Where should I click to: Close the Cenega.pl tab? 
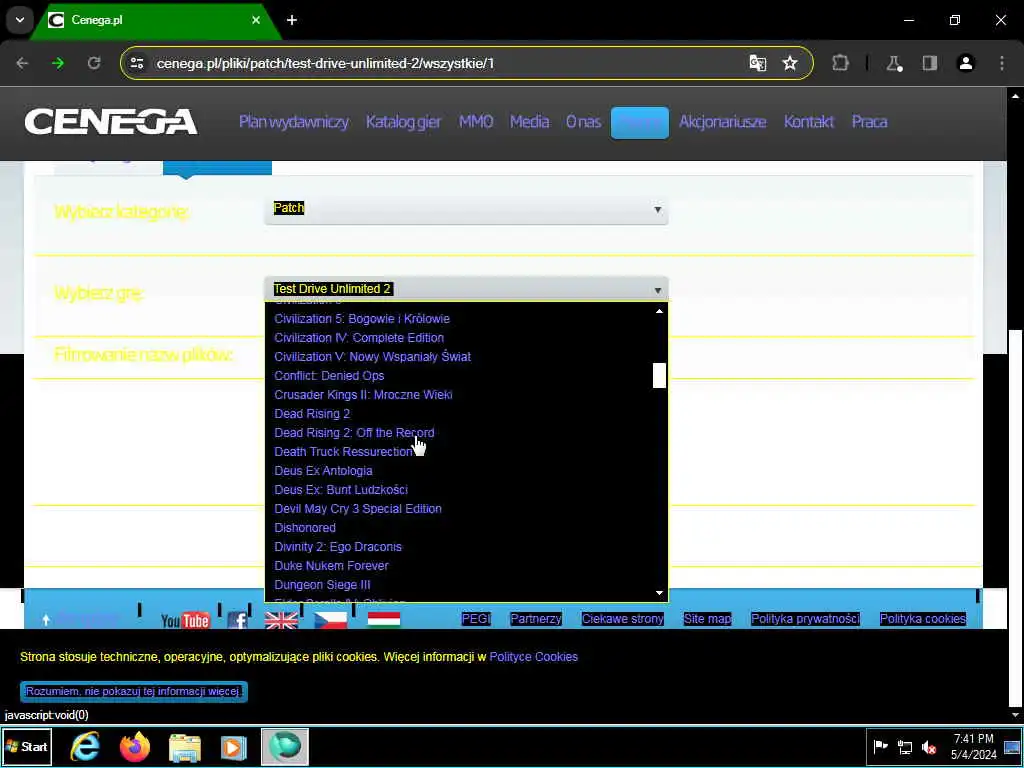click(x=256, y=20)
